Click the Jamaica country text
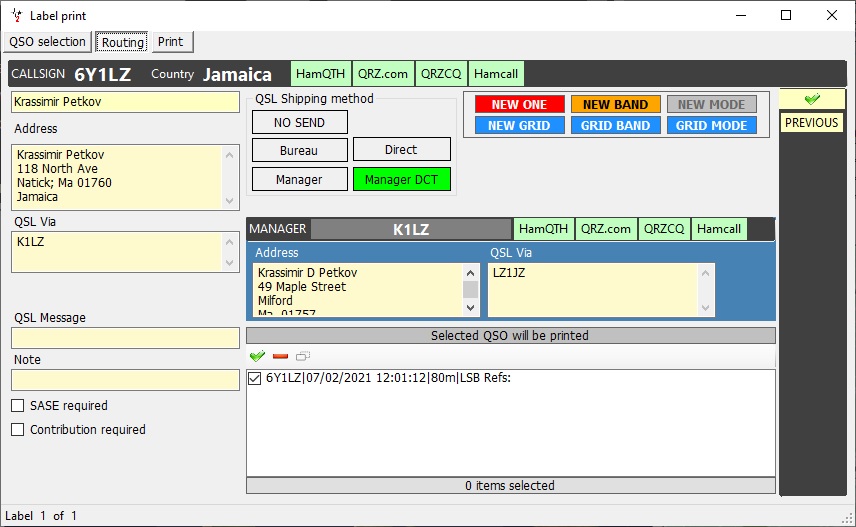This screenshot has width=856, height=527. [237, 74]
